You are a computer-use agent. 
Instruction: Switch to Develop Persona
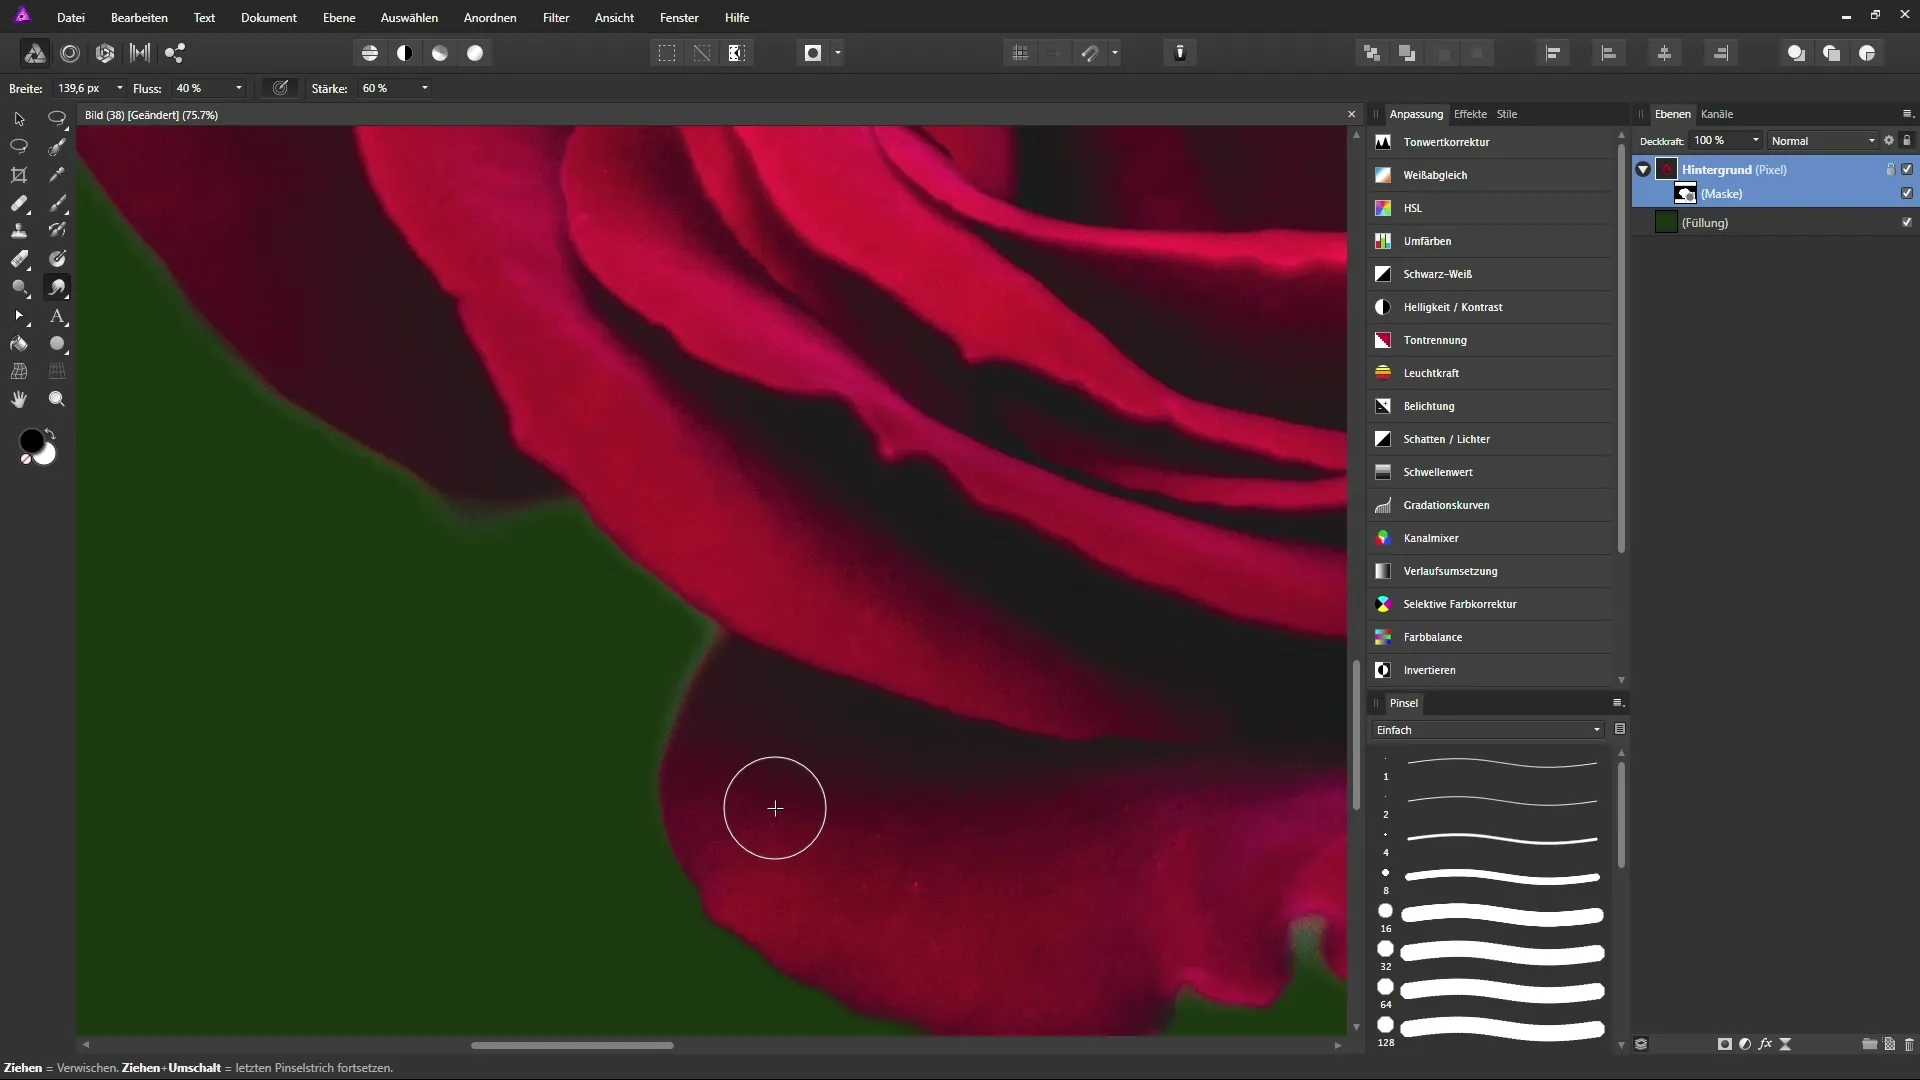click(x=105, y=53)
